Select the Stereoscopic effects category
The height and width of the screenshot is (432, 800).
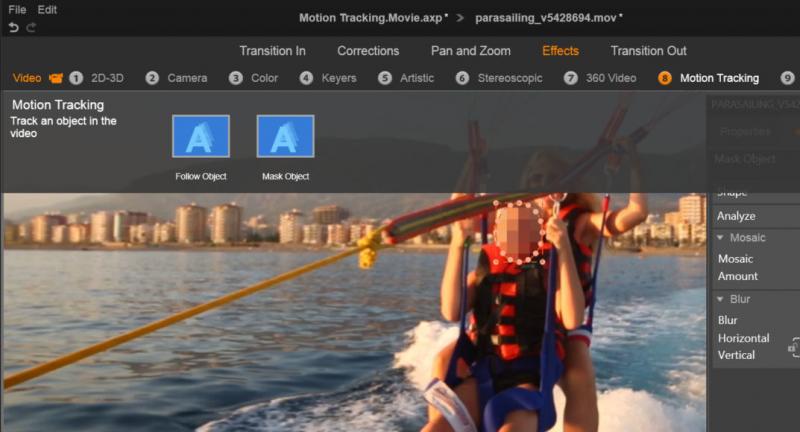pos(510,78)
